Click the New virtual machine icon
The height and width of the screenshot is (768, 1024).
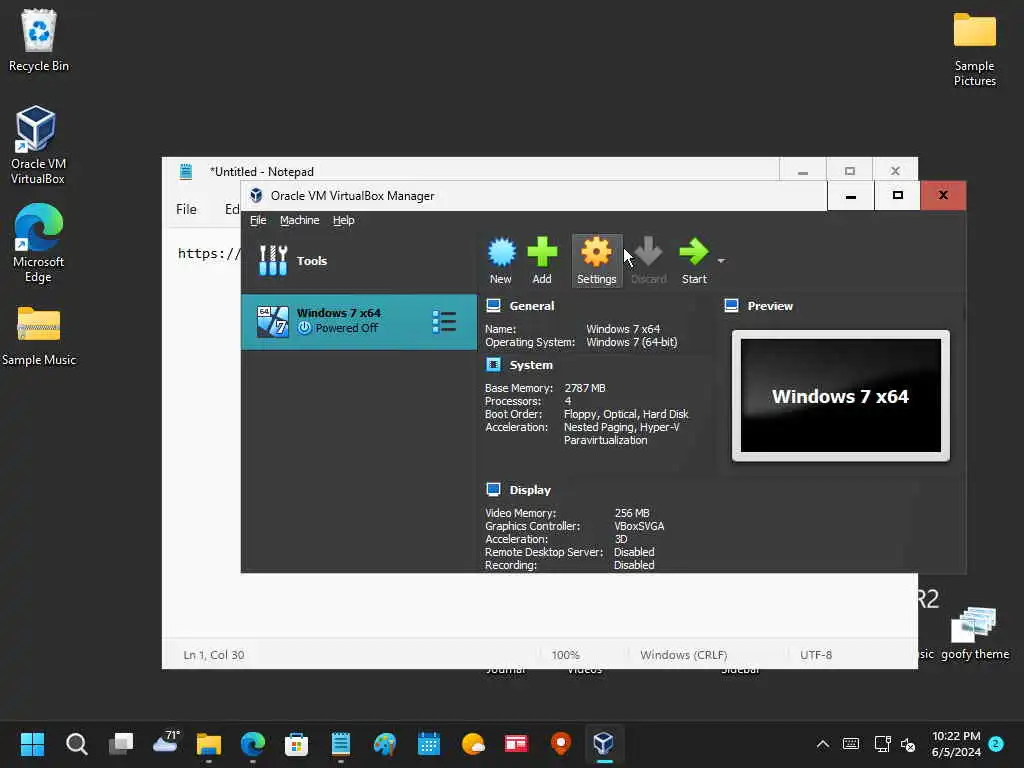(x=501, y=260)
